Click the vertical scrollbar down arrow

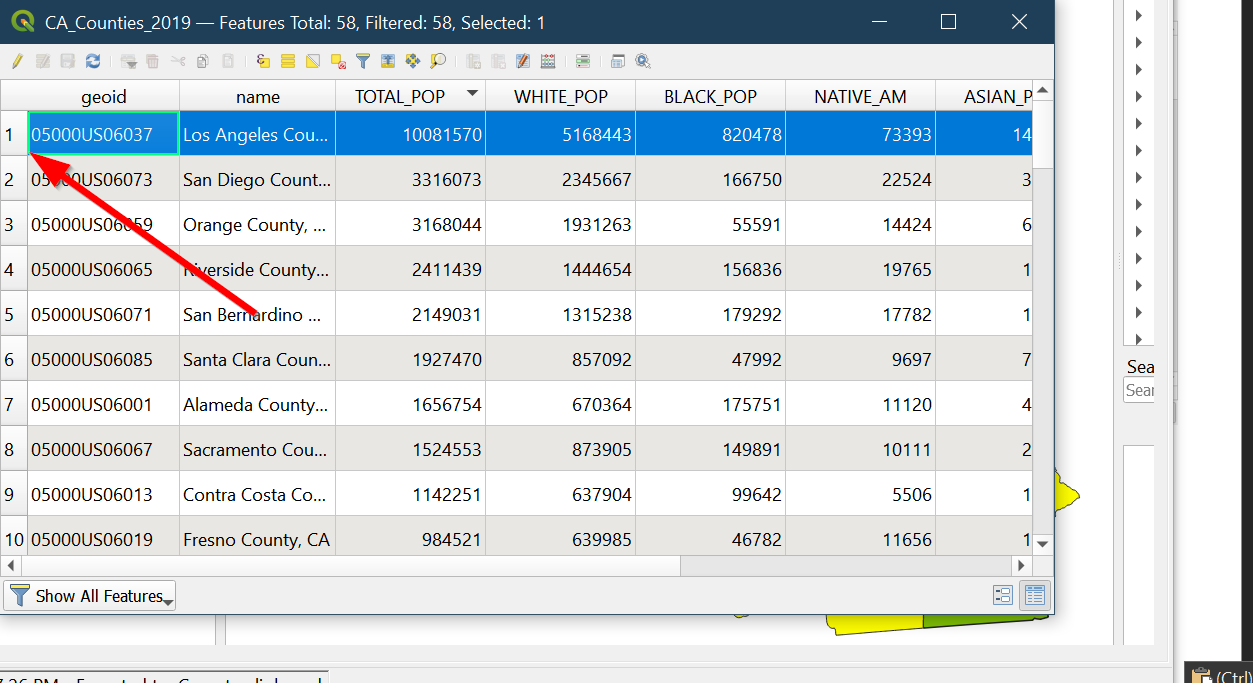[1042, 544]
